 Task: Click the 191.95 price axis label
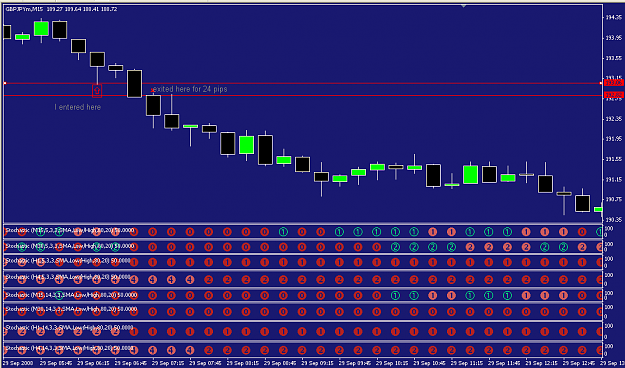613,139
